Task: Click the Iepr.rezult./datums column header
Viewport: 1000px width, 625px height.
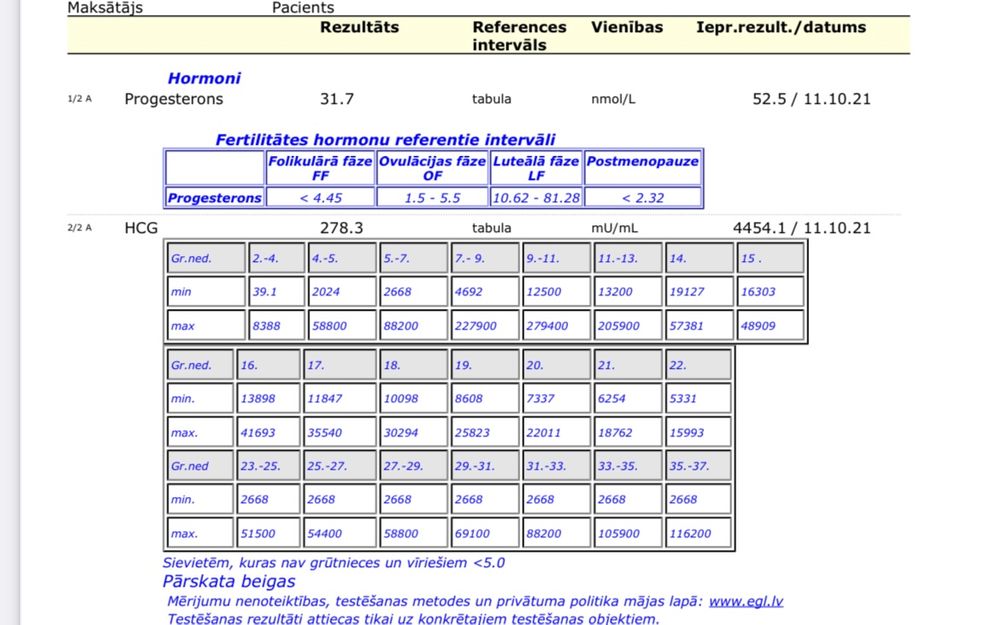Action: pyautogui.click(x=780, y=28)
